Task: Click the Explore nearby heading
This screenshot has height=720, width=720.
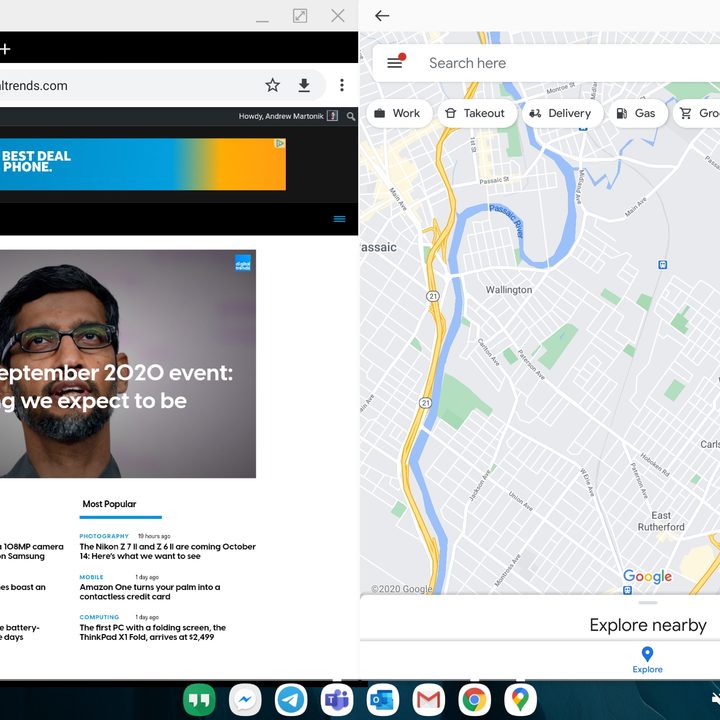Action: pyautogui.click(x=647, y=625)
